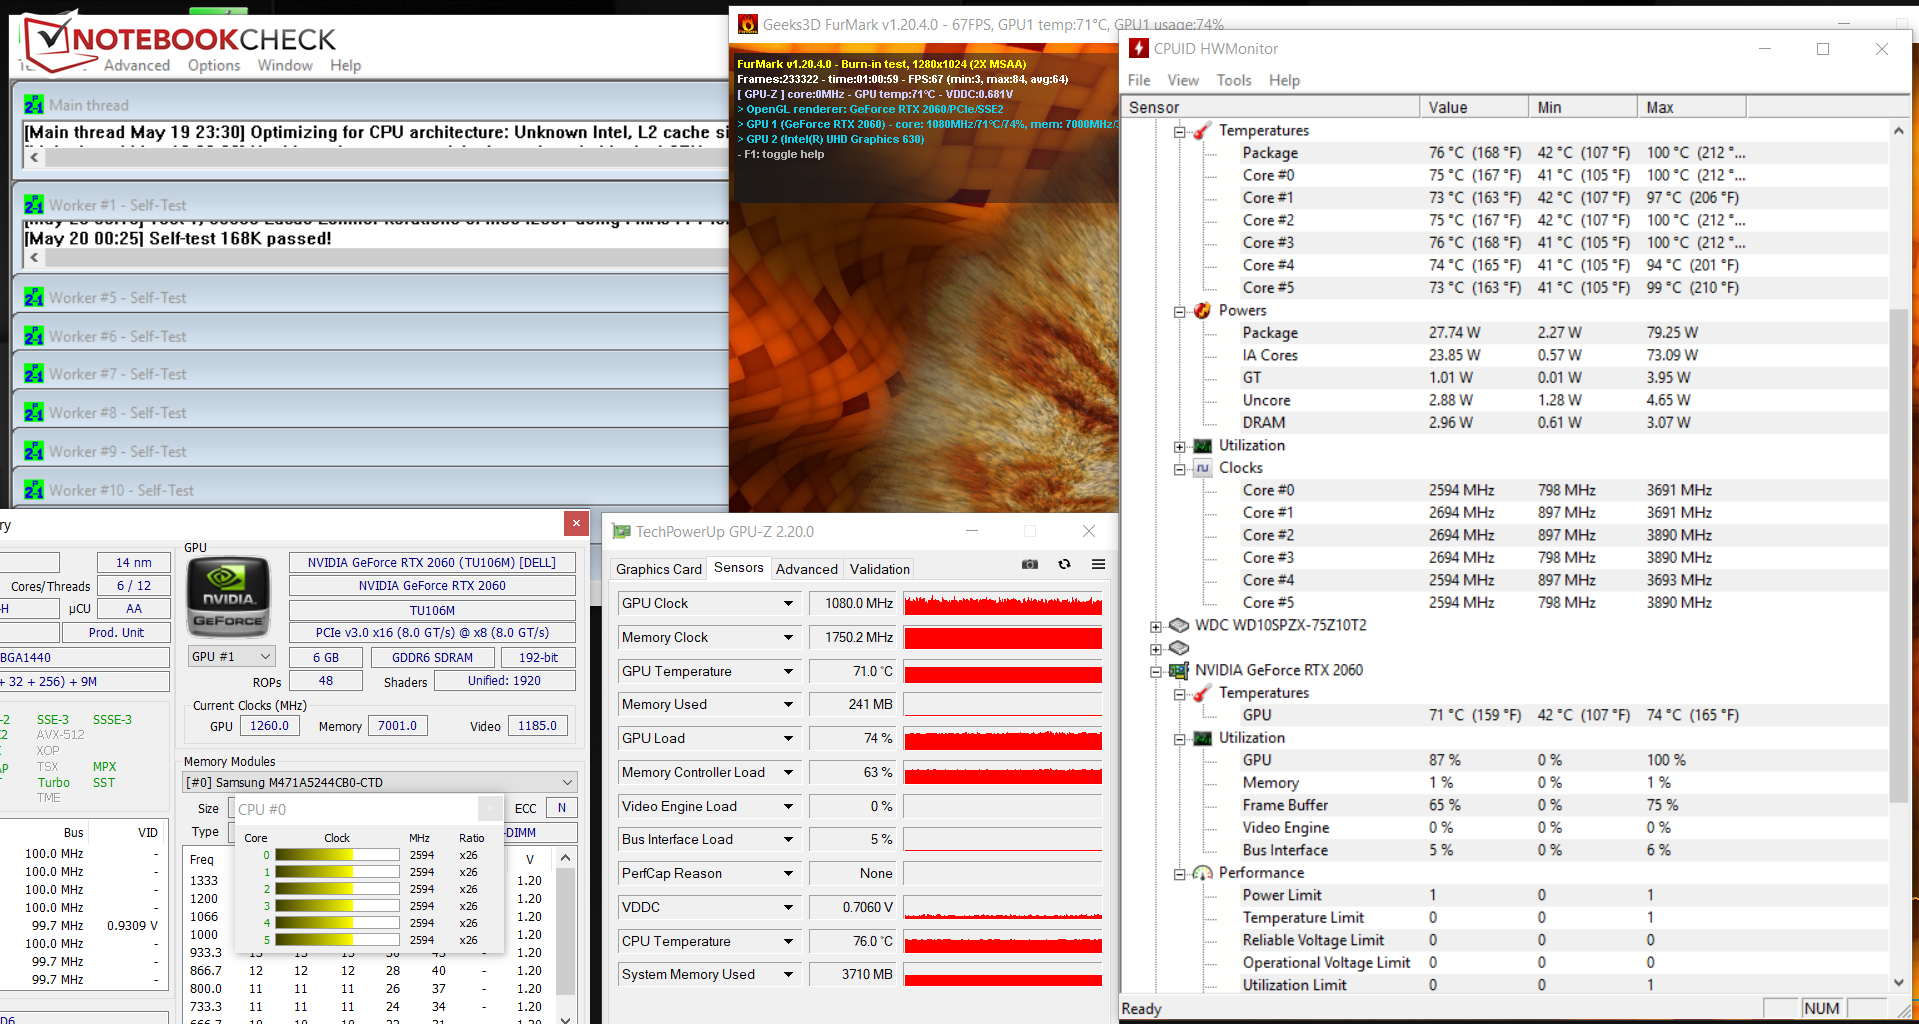Click the WDC WD10SPZX hard drive icon
Viewport: 1919px width, 1024px height.
point(1179,625)
